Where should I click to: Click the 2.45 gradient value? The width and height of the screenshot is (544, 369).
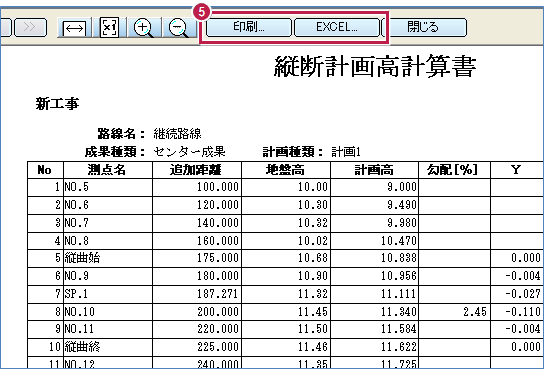[x=475, y=312]
